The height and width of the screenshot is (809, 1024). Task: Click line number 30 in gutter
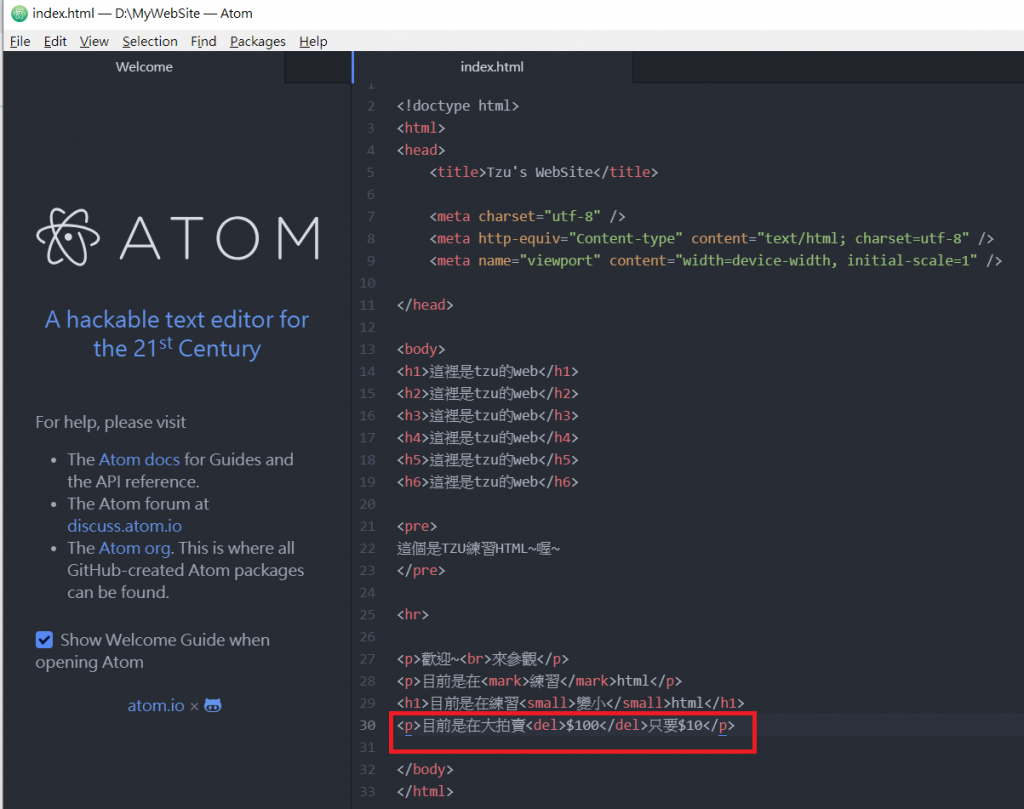367,725
